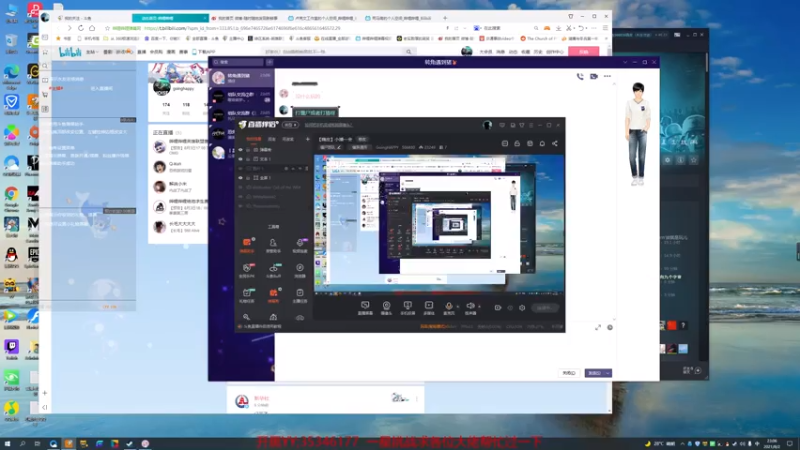Click the orange tool icon in third toolbox row
The height and width of the screenshot is (450, 800).
click(273, 293)
